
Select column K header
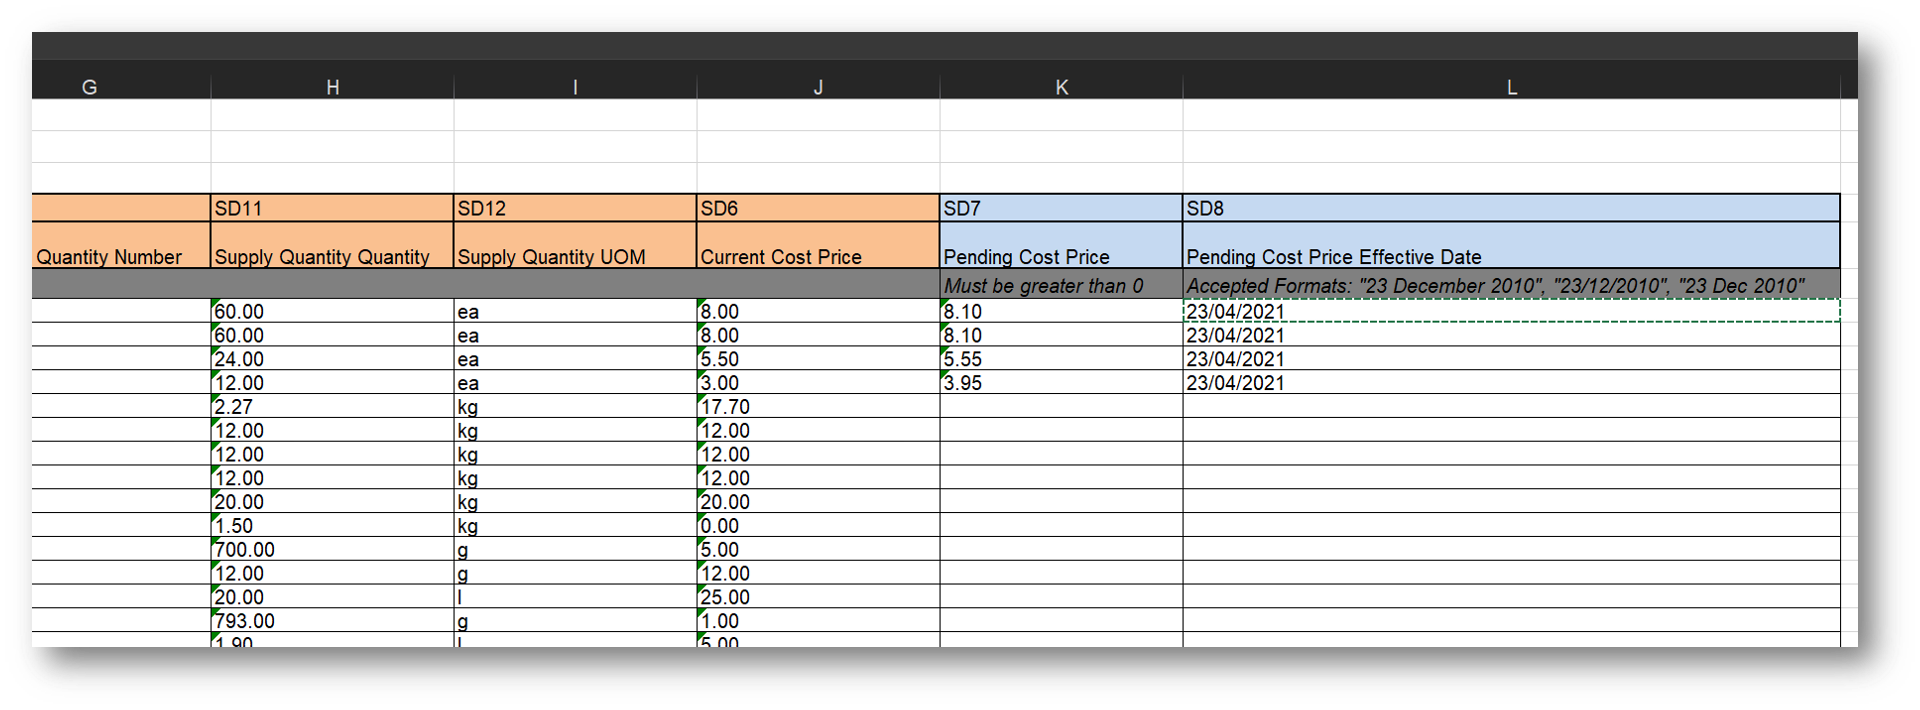[x=1061, y=87]
